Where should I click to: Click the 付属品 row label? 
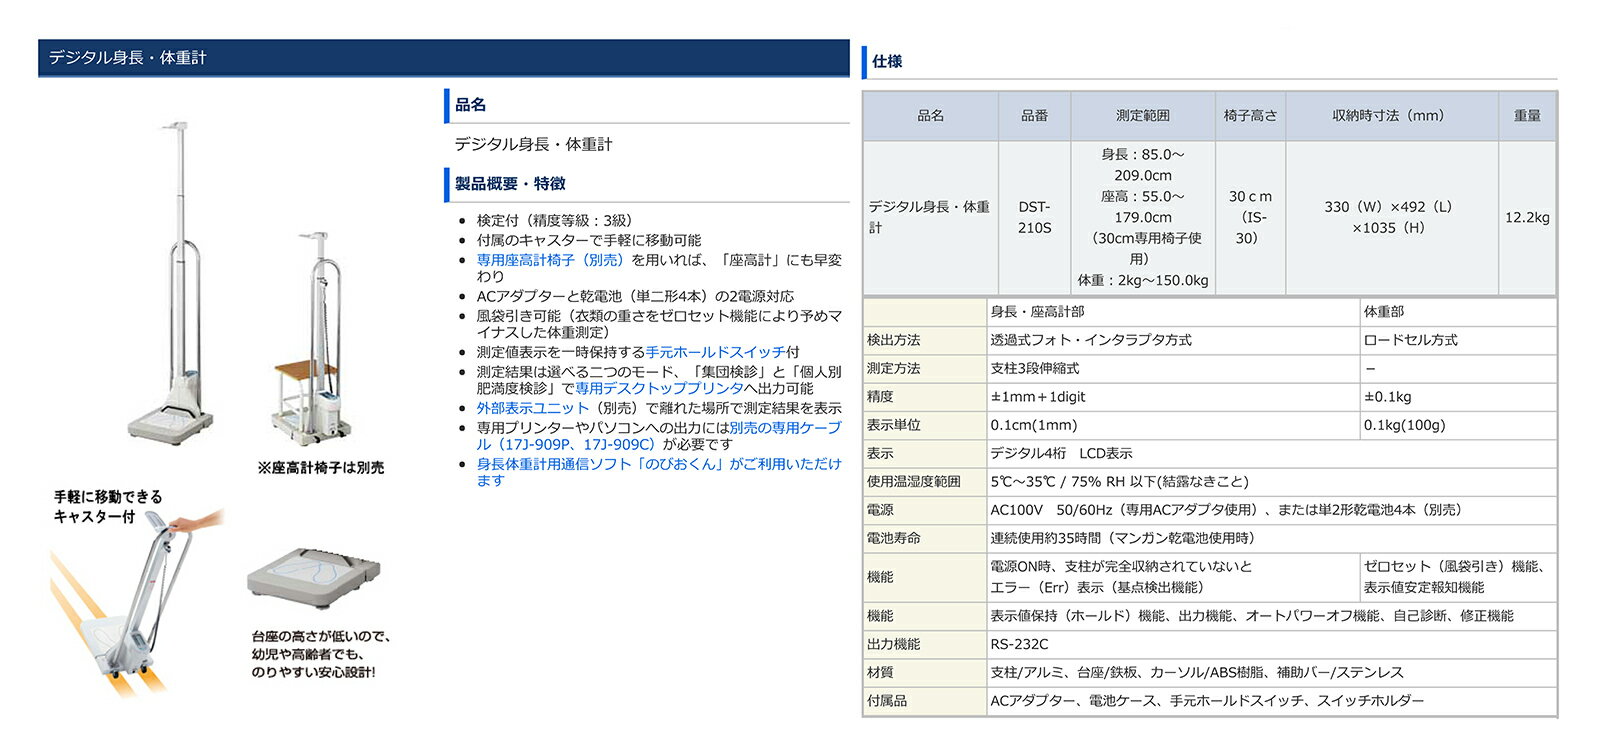(x=887, y=701)
